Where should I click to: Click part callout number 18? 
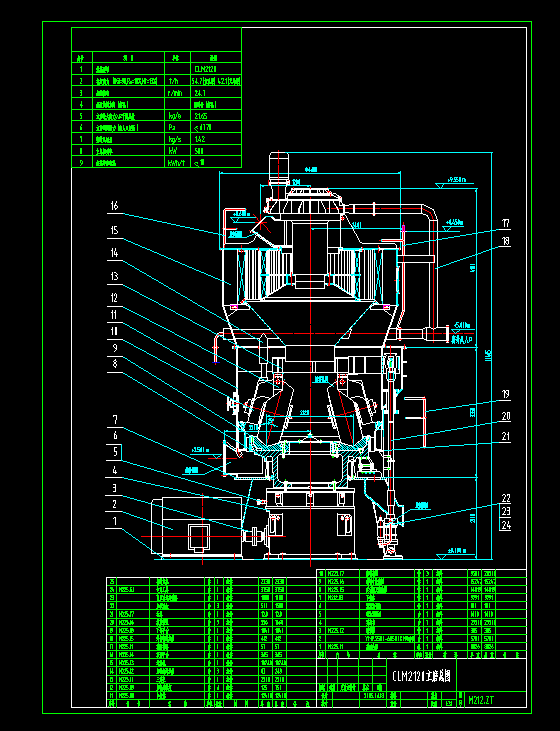(x=506, y=241)
